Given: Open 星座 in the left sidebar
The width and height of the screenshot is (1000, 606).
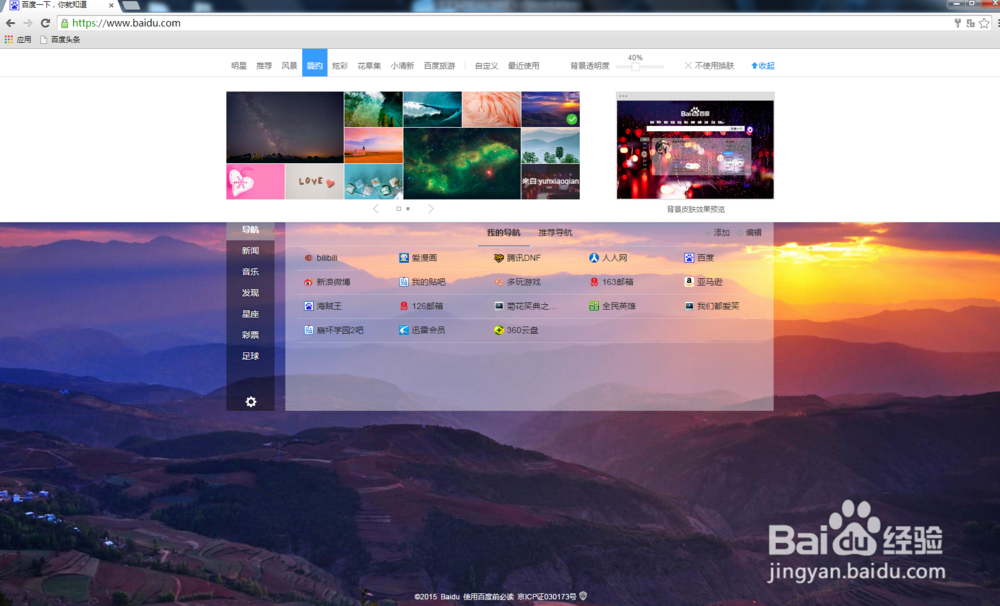Looking at the screenshot, I should pos(251,314).
